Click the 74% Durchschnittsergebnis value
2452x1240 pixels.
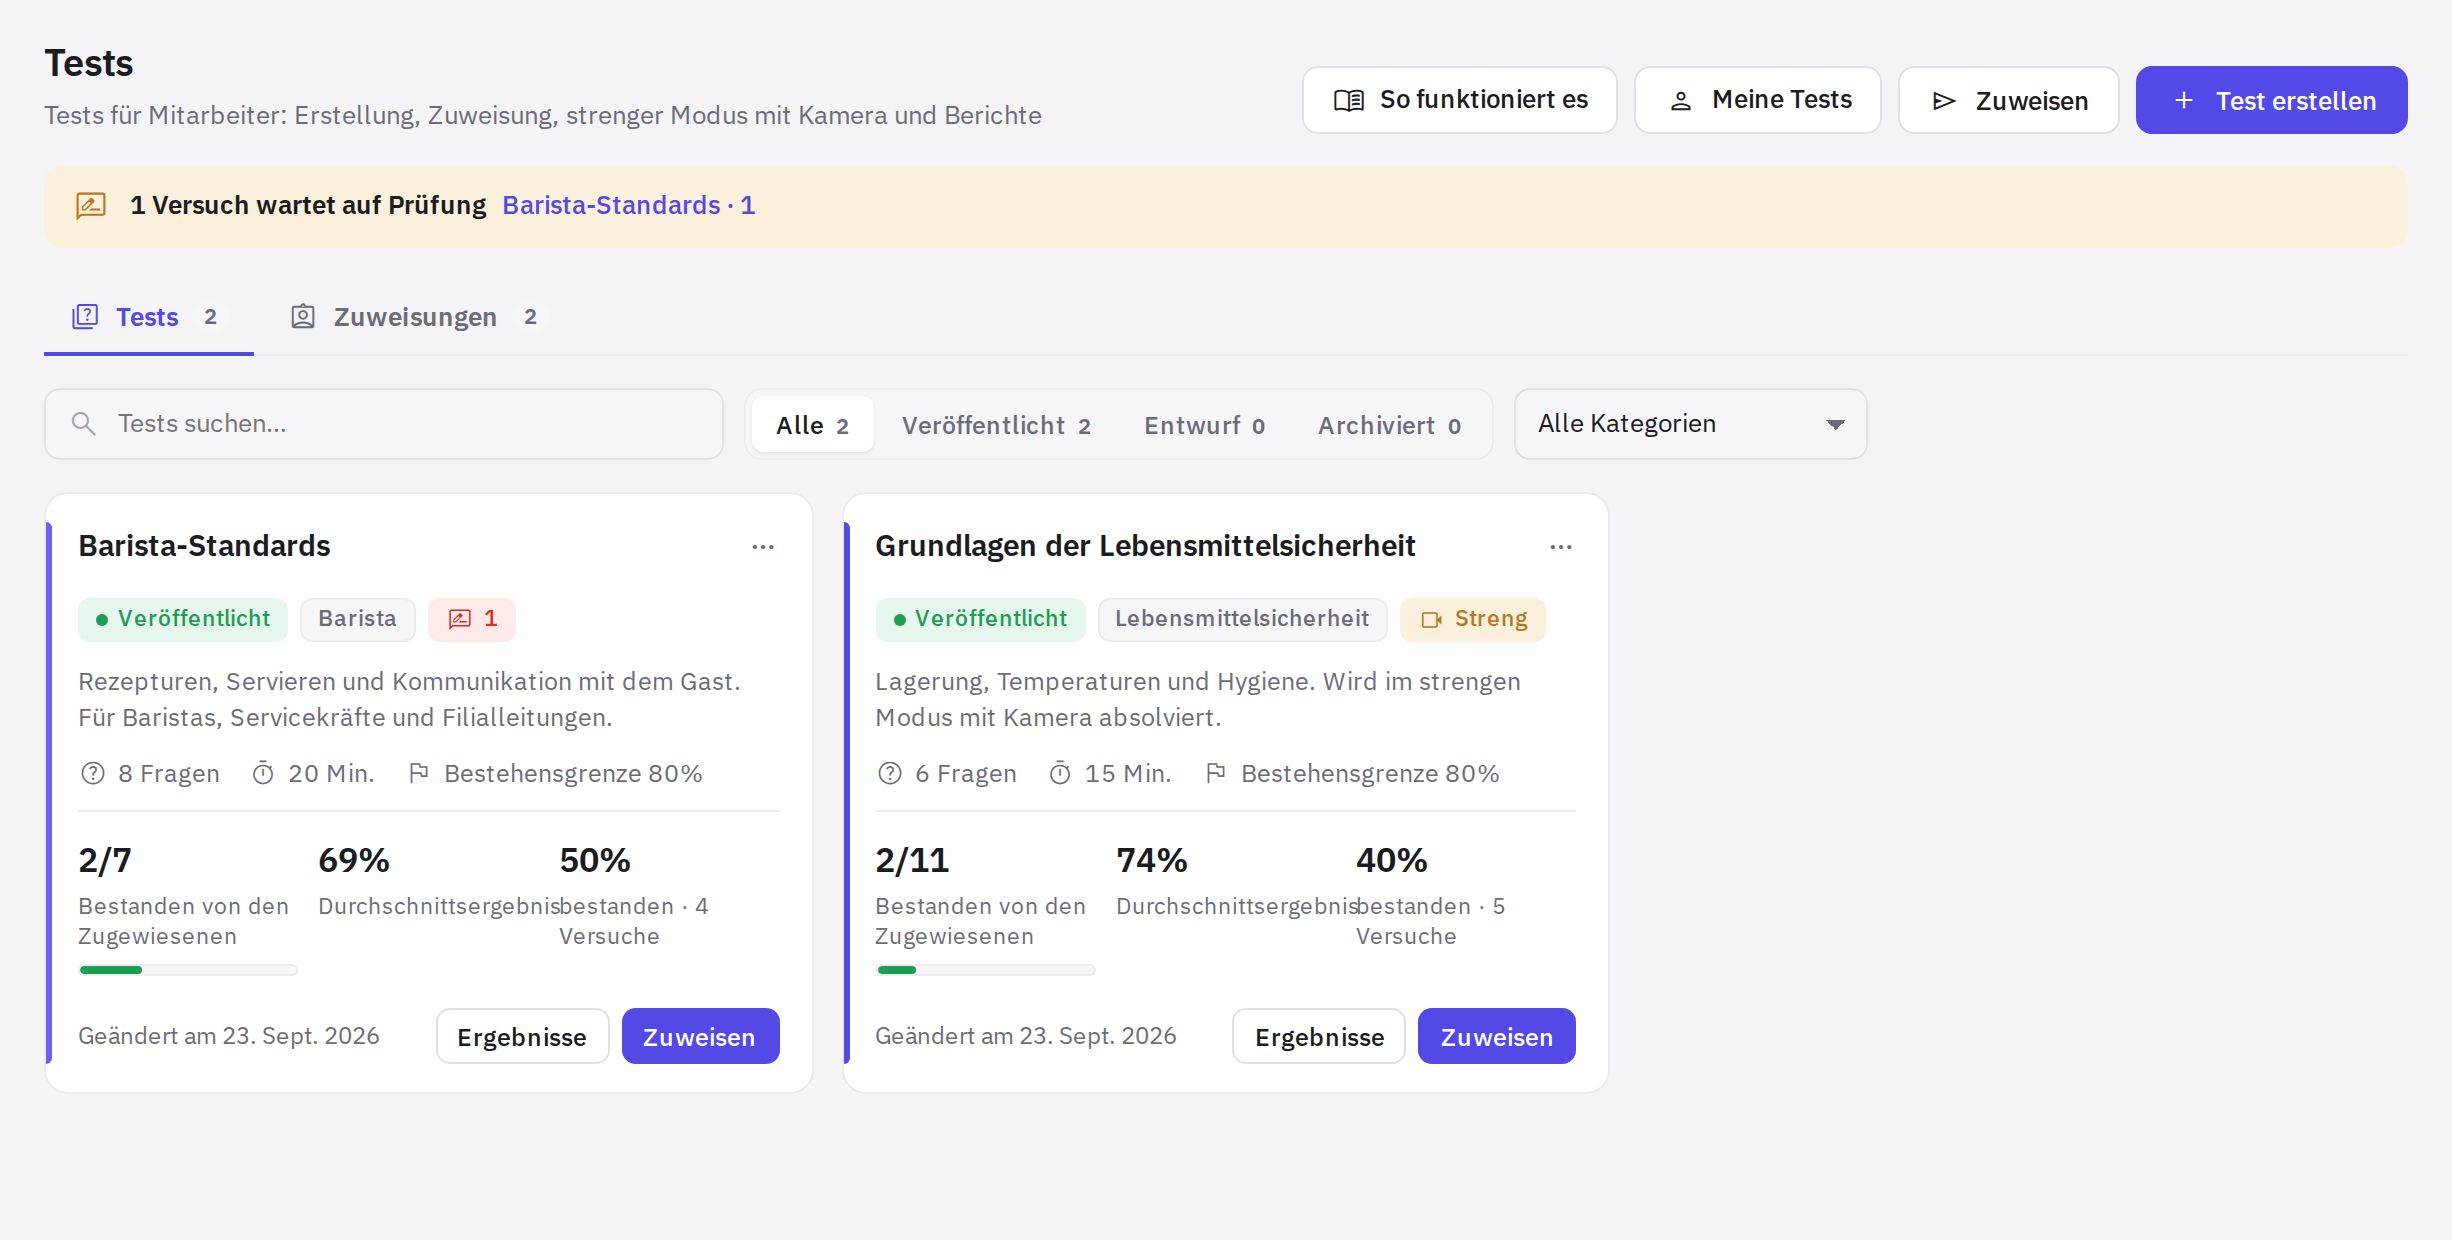click(1152, 860)
